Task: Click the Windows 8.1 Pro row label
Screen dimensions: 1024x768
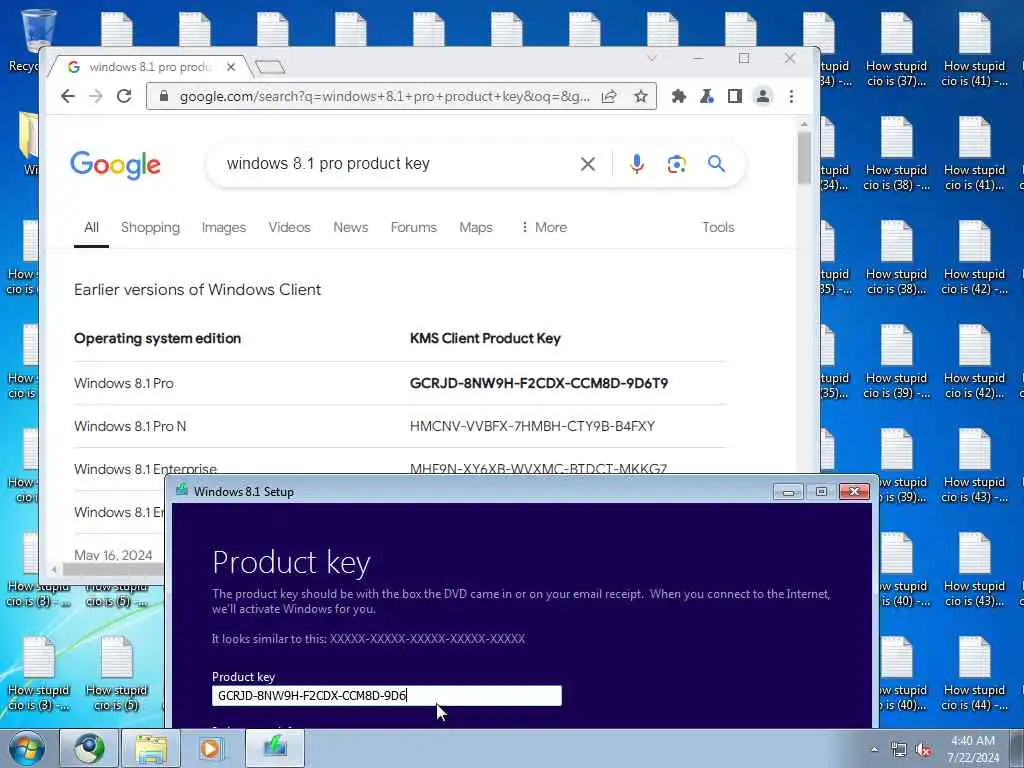Action: click(124, 383)
